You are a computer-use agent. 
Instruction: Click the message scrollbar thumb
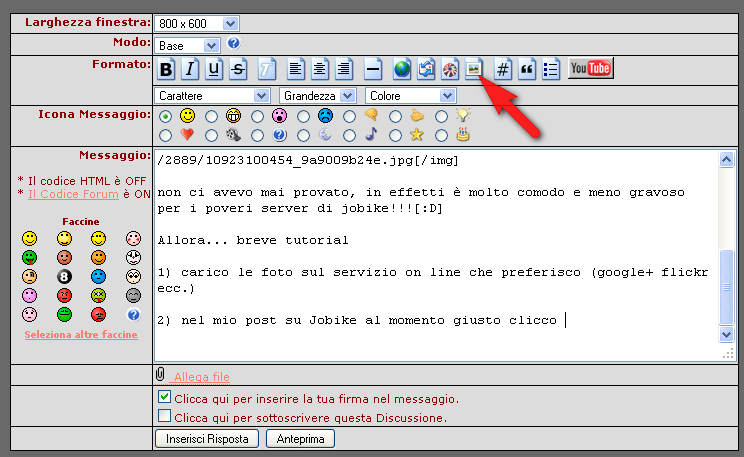pyautogui.click(x=726, y=287)
